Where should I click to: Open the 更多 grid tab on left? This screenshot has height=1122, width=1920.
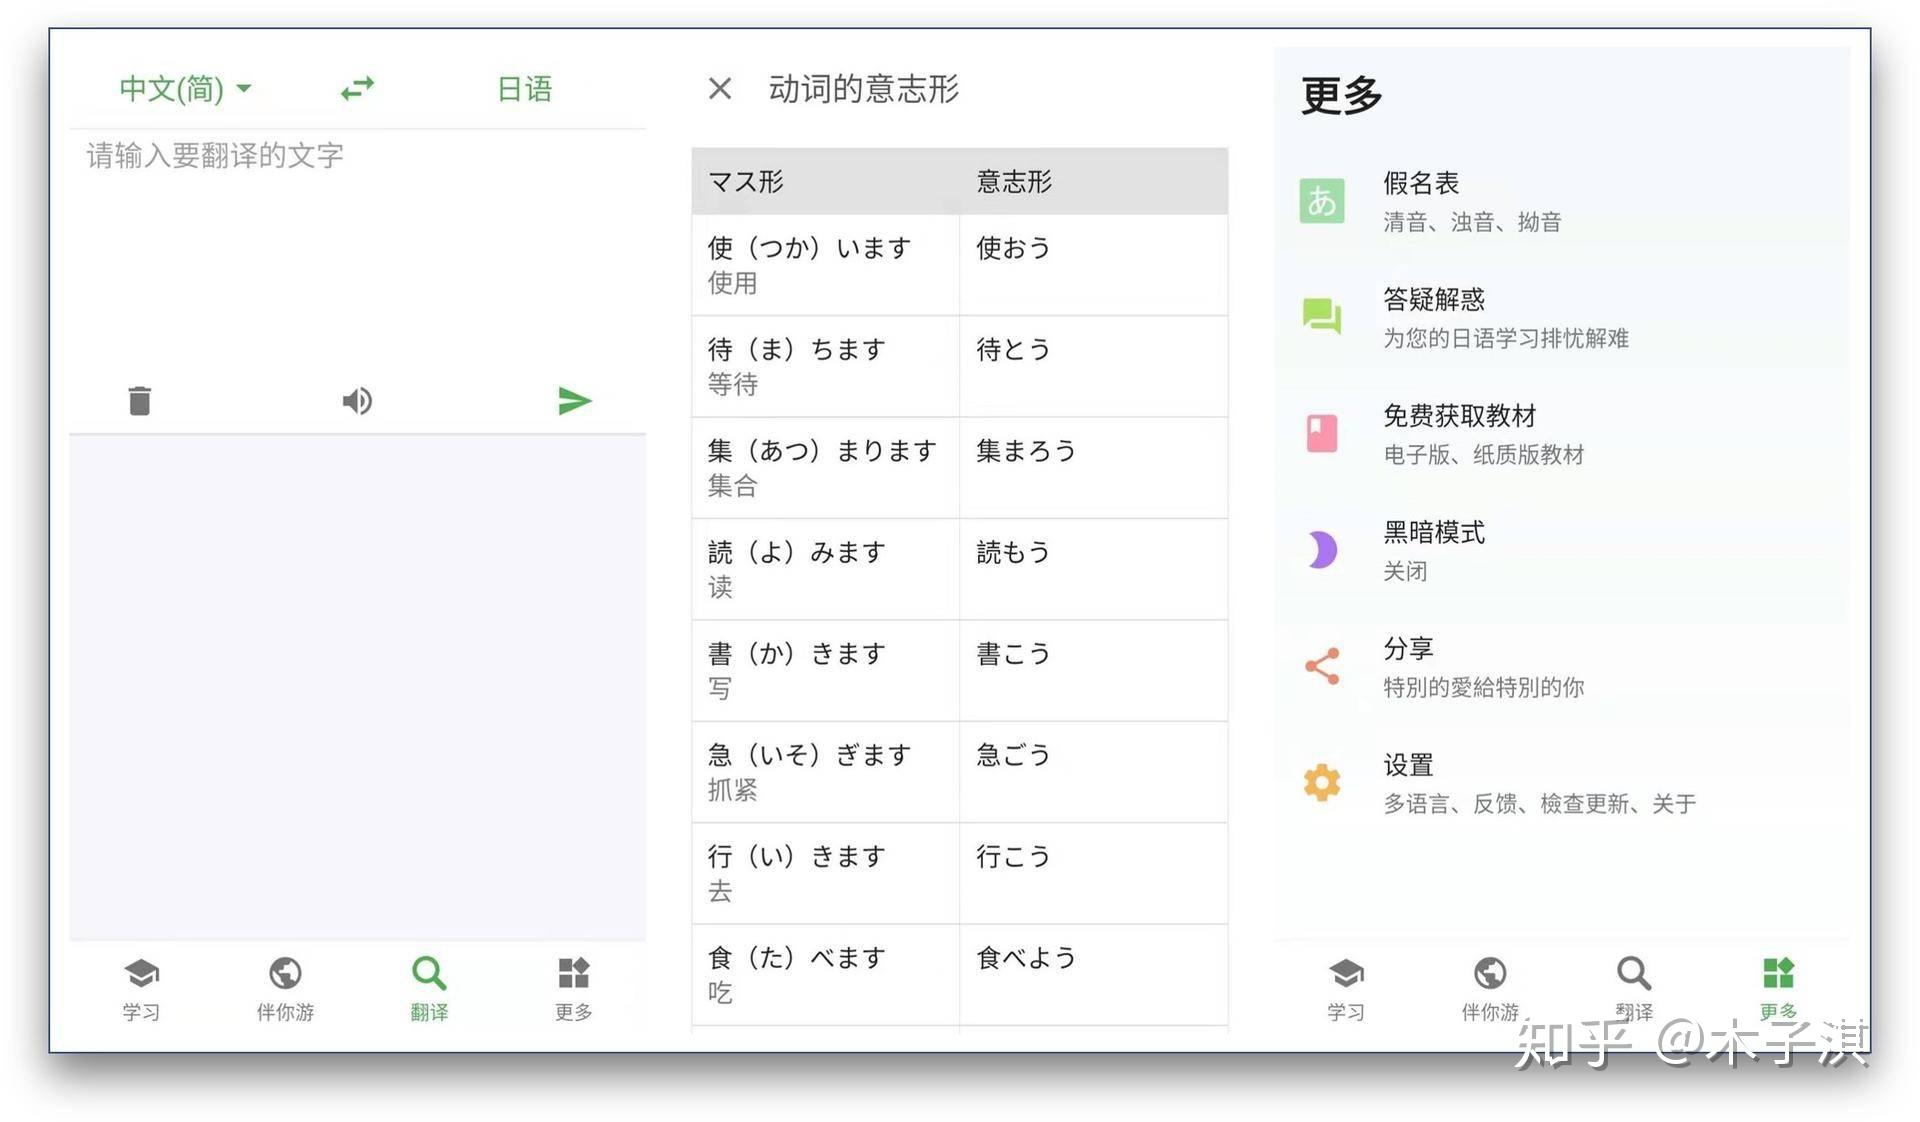click(x=573, y=988)
